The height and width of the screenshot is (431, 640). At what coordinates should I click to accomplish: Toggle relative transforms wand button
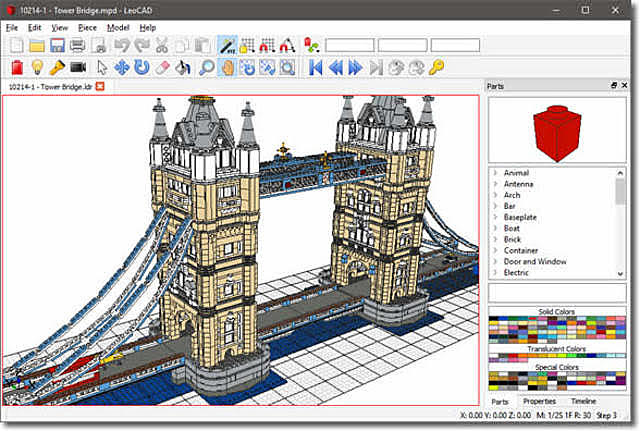point(227,45)
